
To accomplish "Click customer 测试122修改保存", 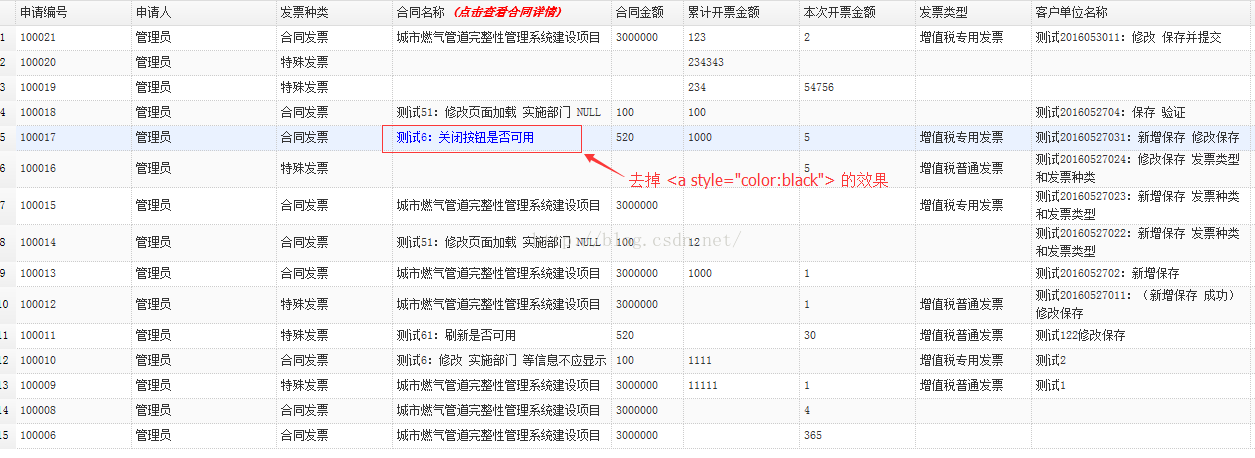I will [1080, 335].
